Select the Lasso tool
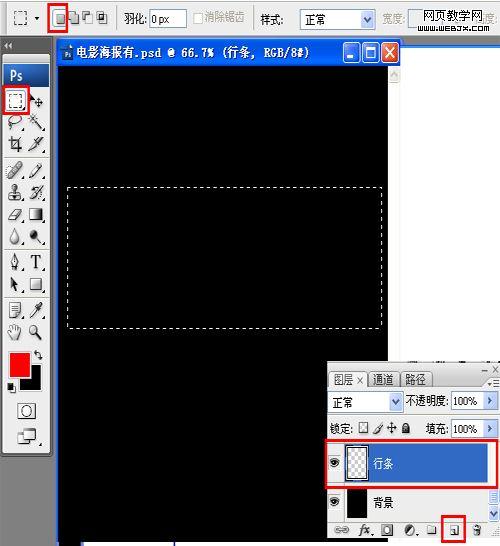The image size is (500, 546). [x=15, y=122]
